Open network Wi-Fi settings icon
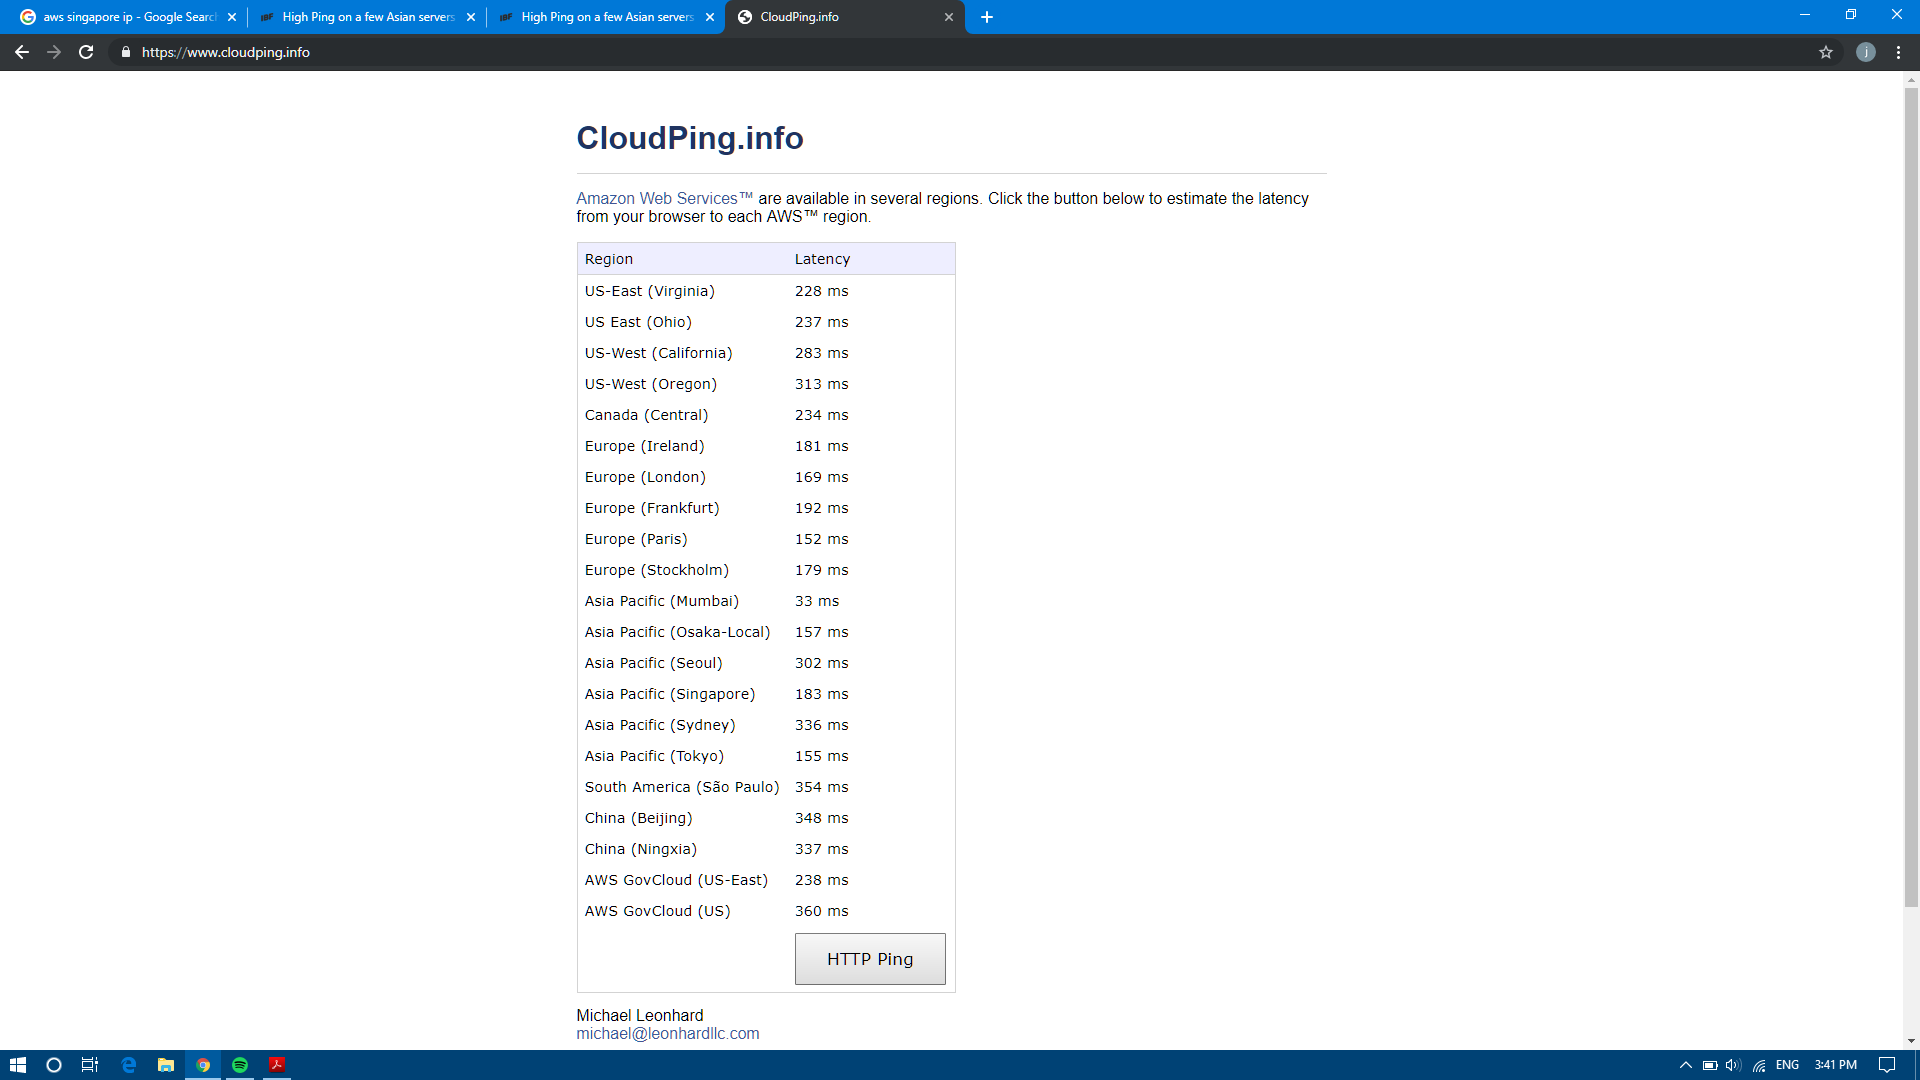 click(x=1759, y=1065)
